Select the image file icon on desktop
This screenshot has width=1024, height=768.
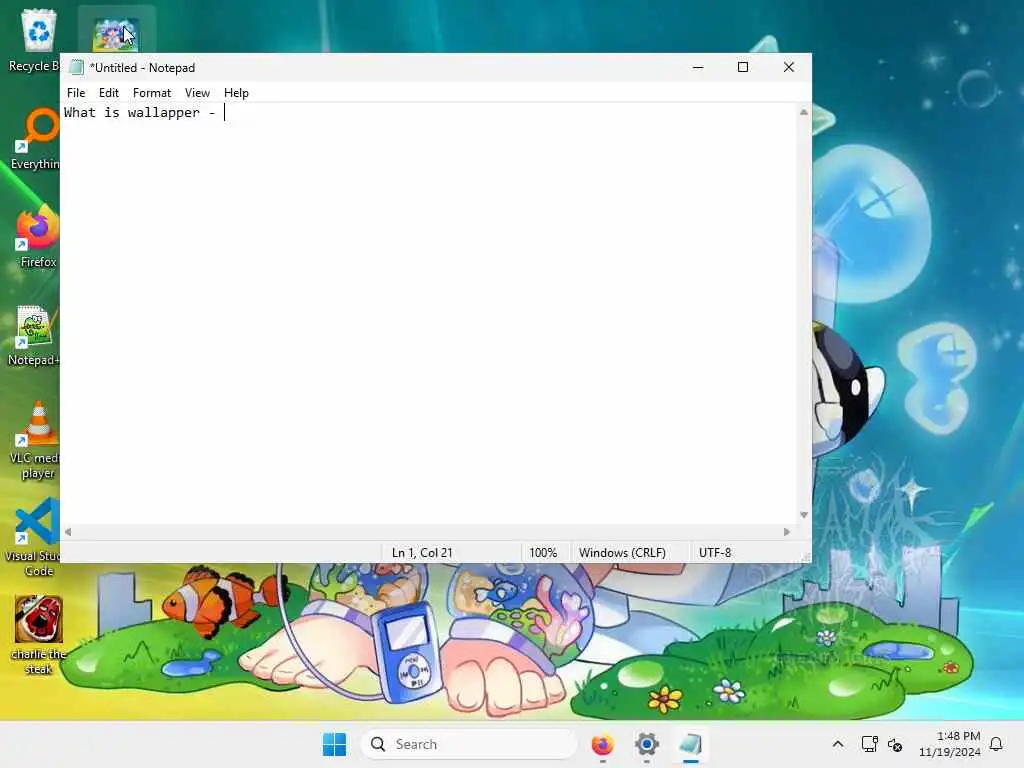[x=116, y=35]
